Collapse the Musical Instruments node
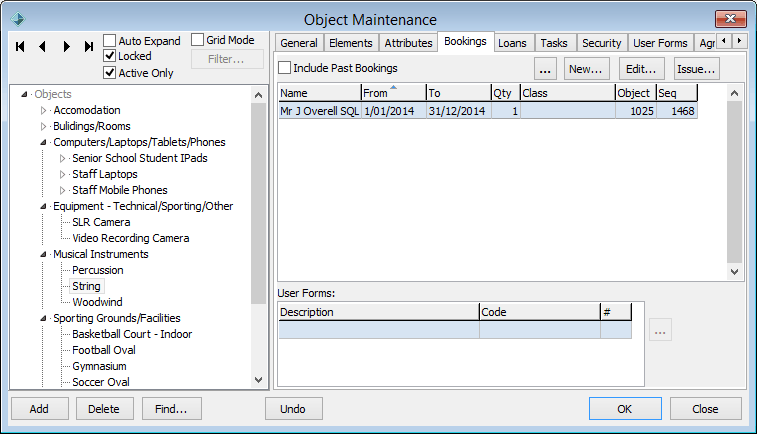757x434 pixels. coord(43,254)
